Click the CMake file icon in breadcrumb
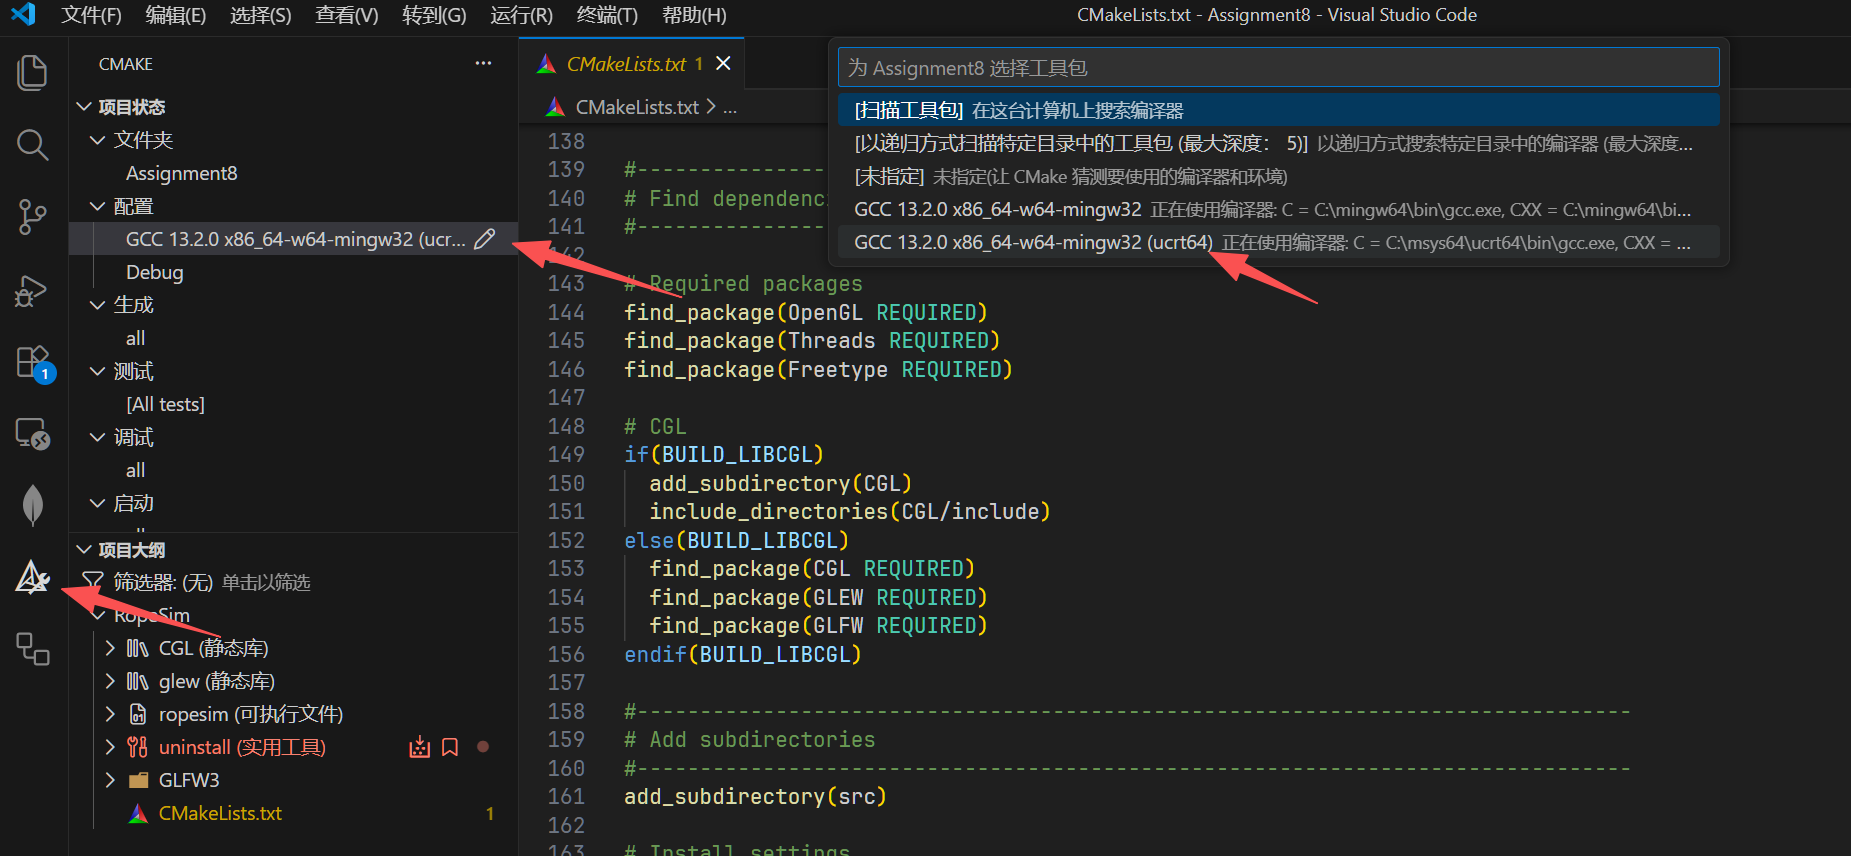 (x=556, y=106)
